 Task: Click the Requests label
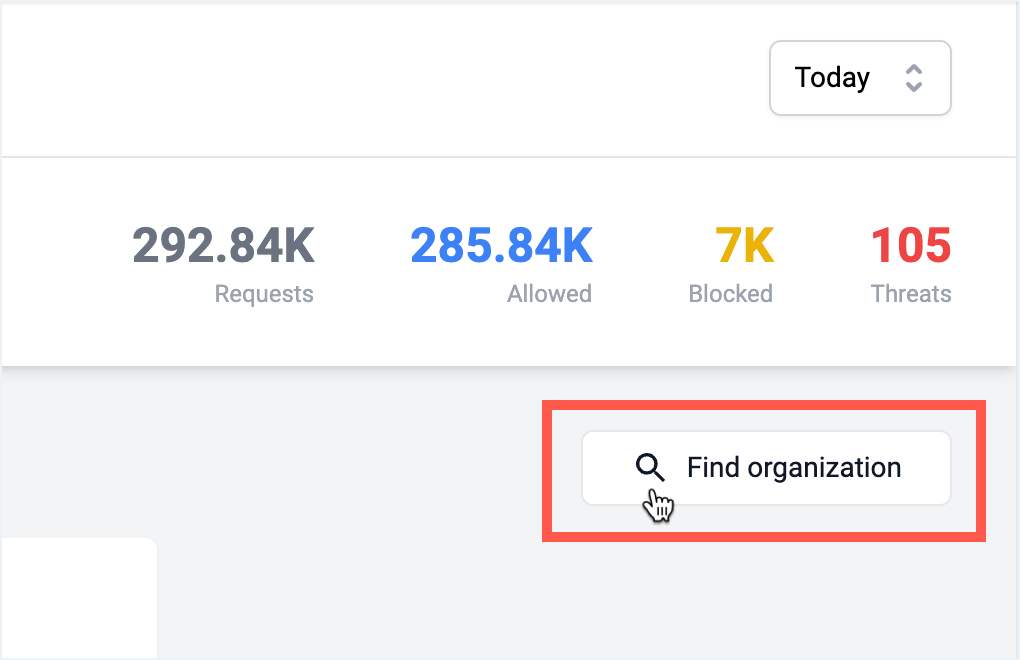tap(264, 294)
